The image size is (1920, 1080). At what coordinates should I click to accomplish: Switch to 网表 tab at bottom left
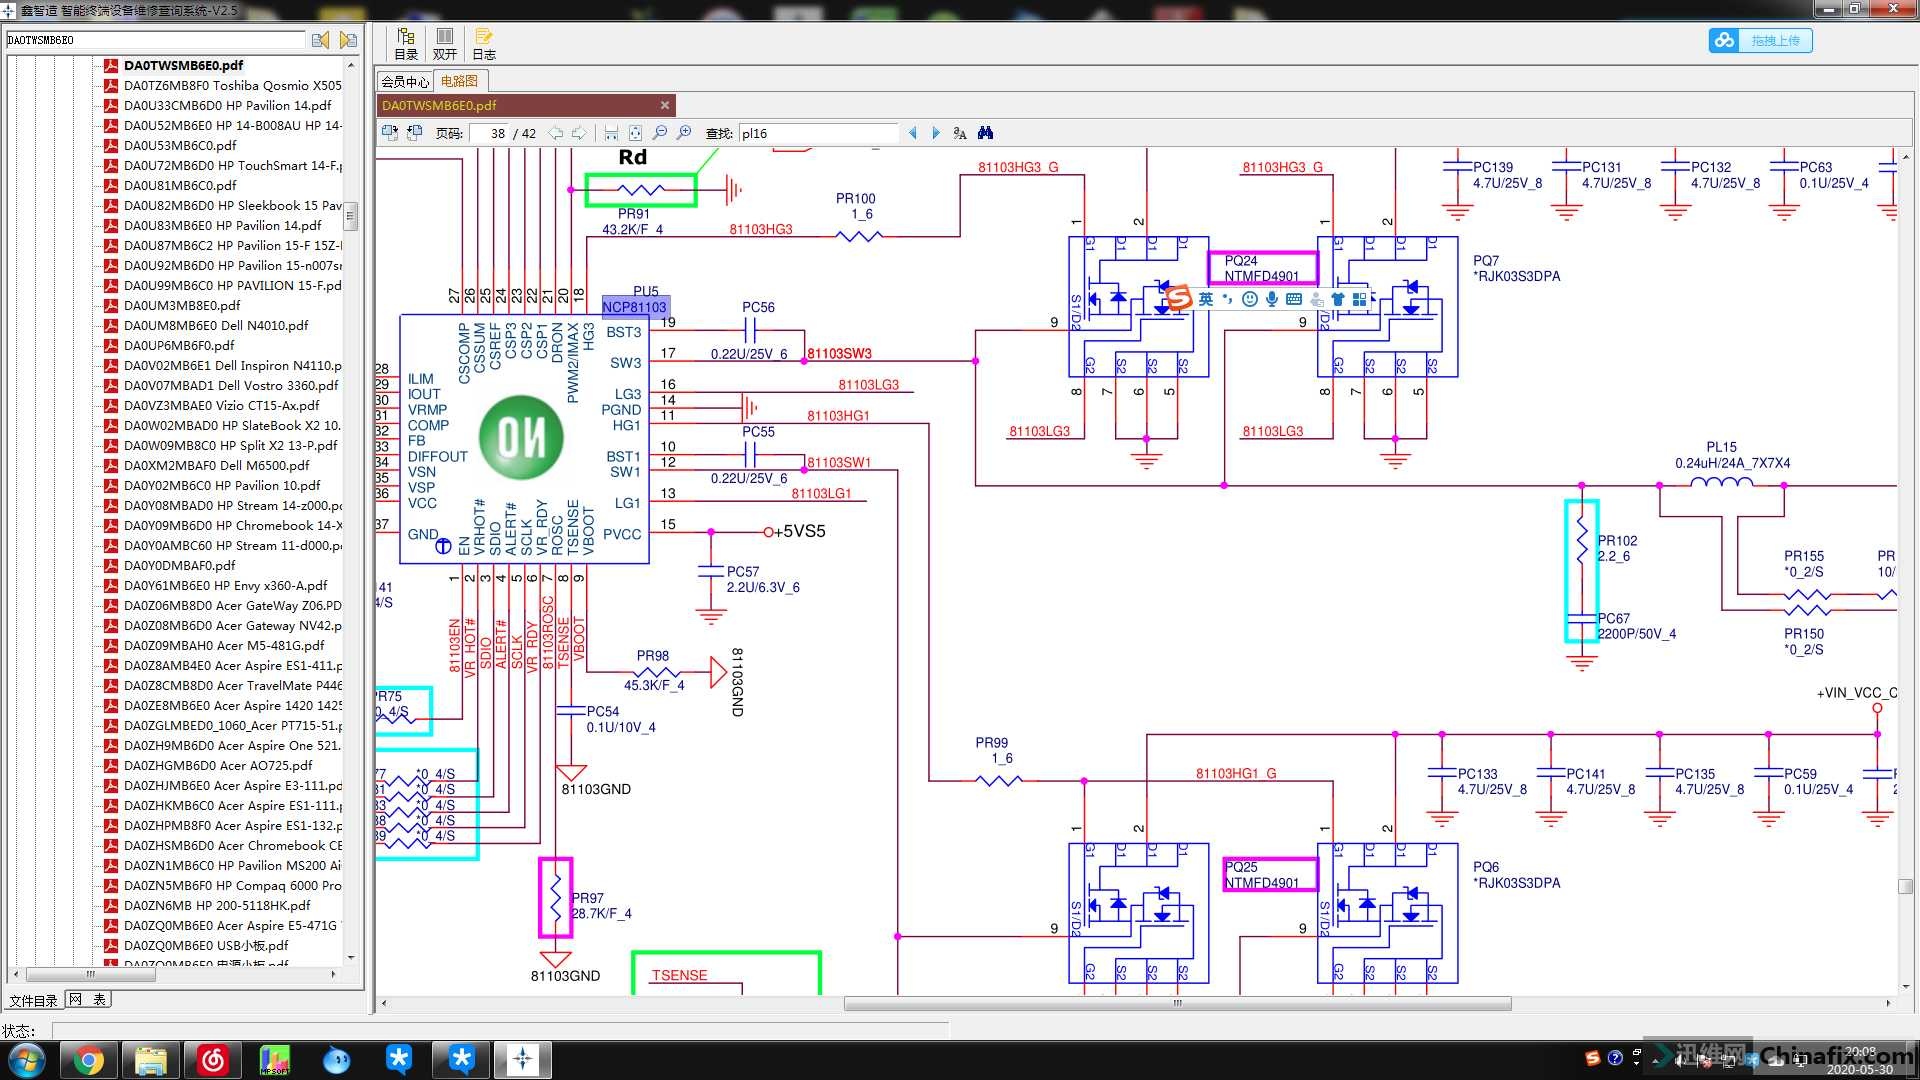[88, 999]
